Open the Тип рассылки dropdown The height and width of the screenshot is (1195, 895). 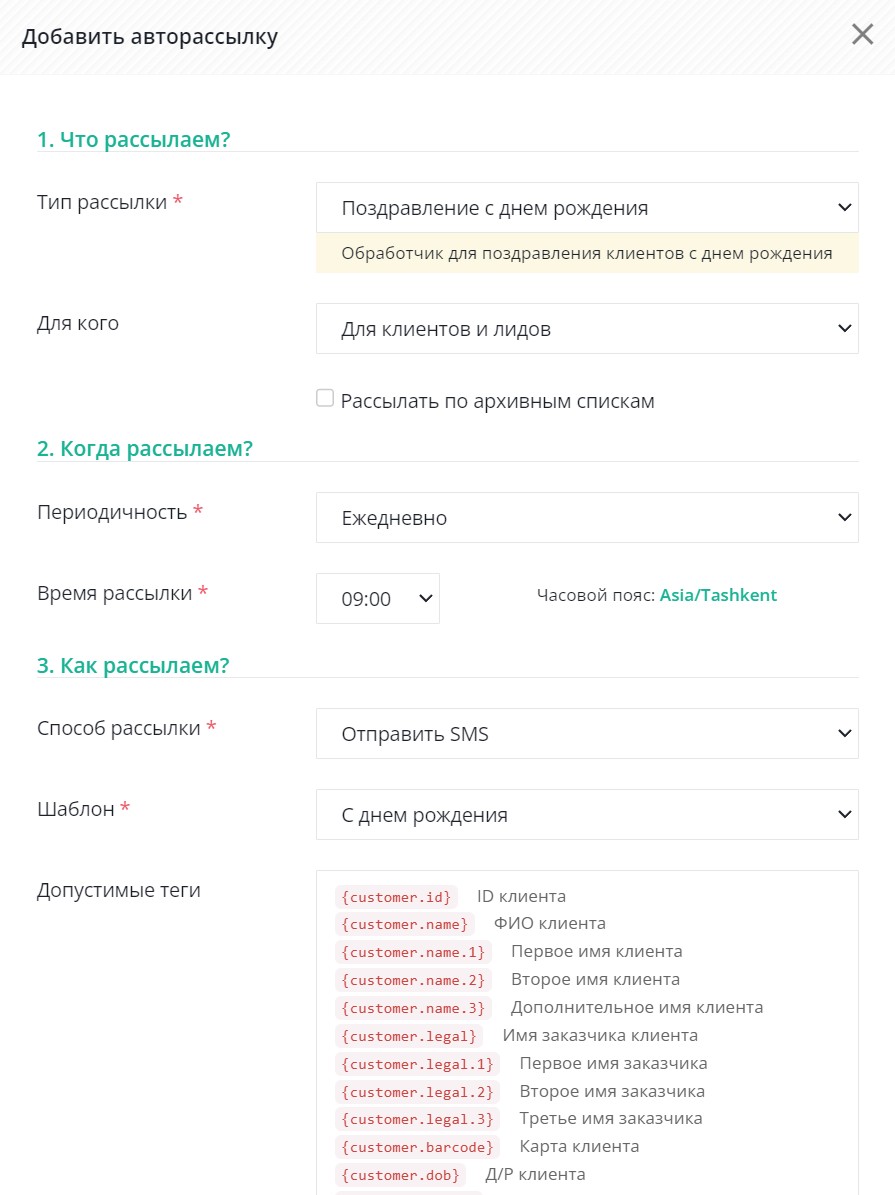point(587,207)
